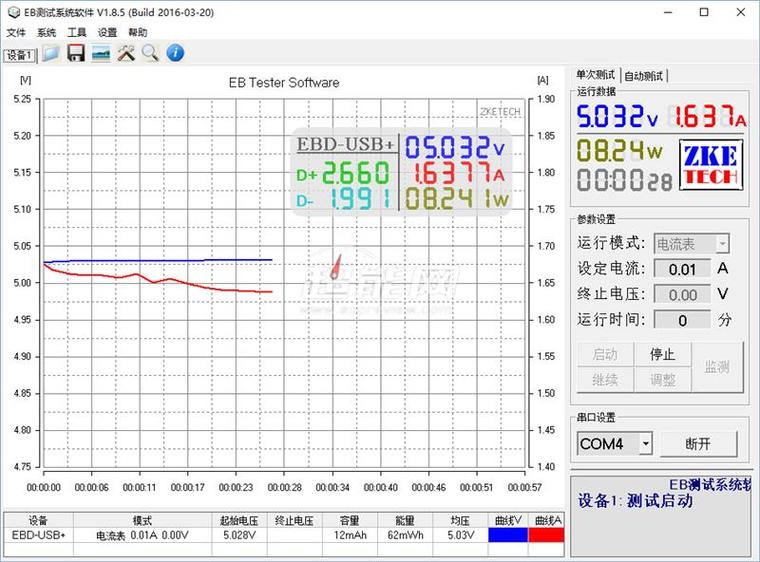Click the 终止电压 input field

[x=682, y=294]
